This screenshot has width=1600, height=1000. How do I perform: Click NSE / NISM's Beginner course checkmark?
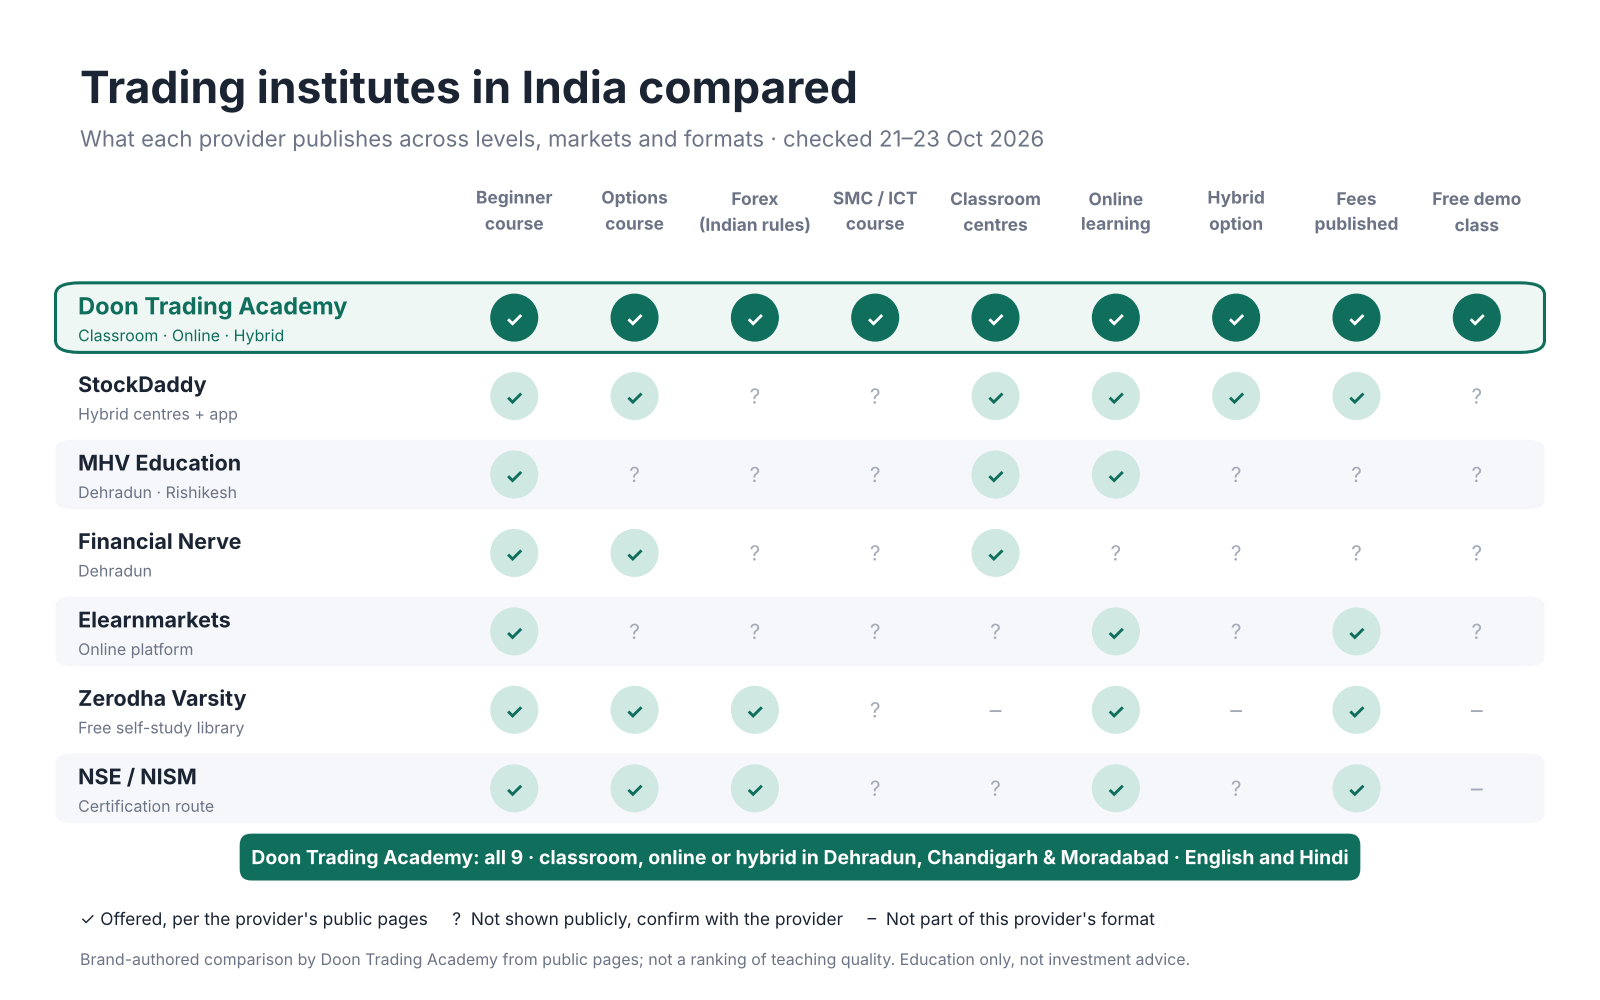point(514,789)
